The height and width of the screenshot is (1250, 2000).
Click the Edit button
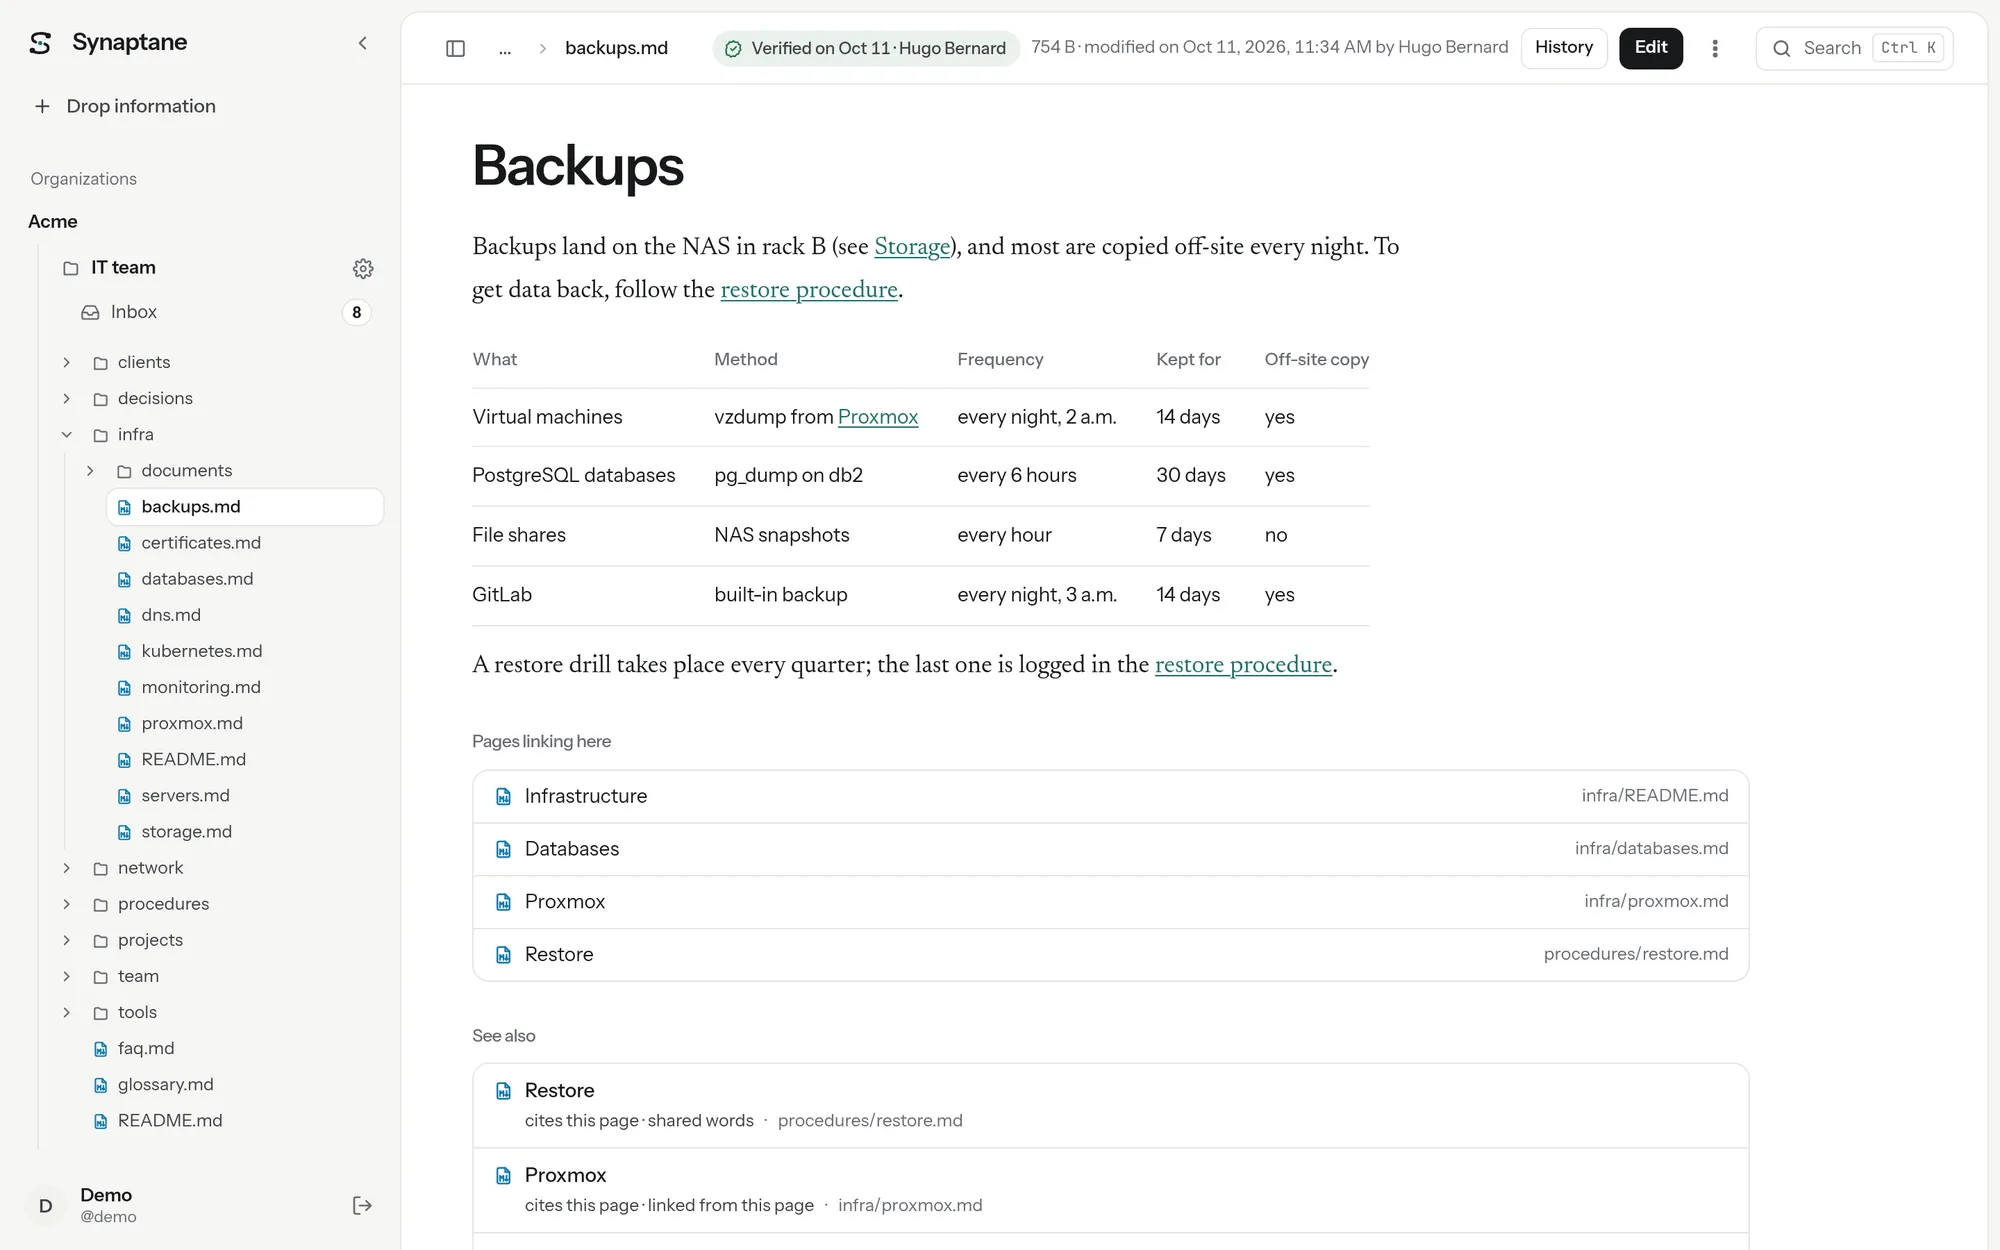1651,48
